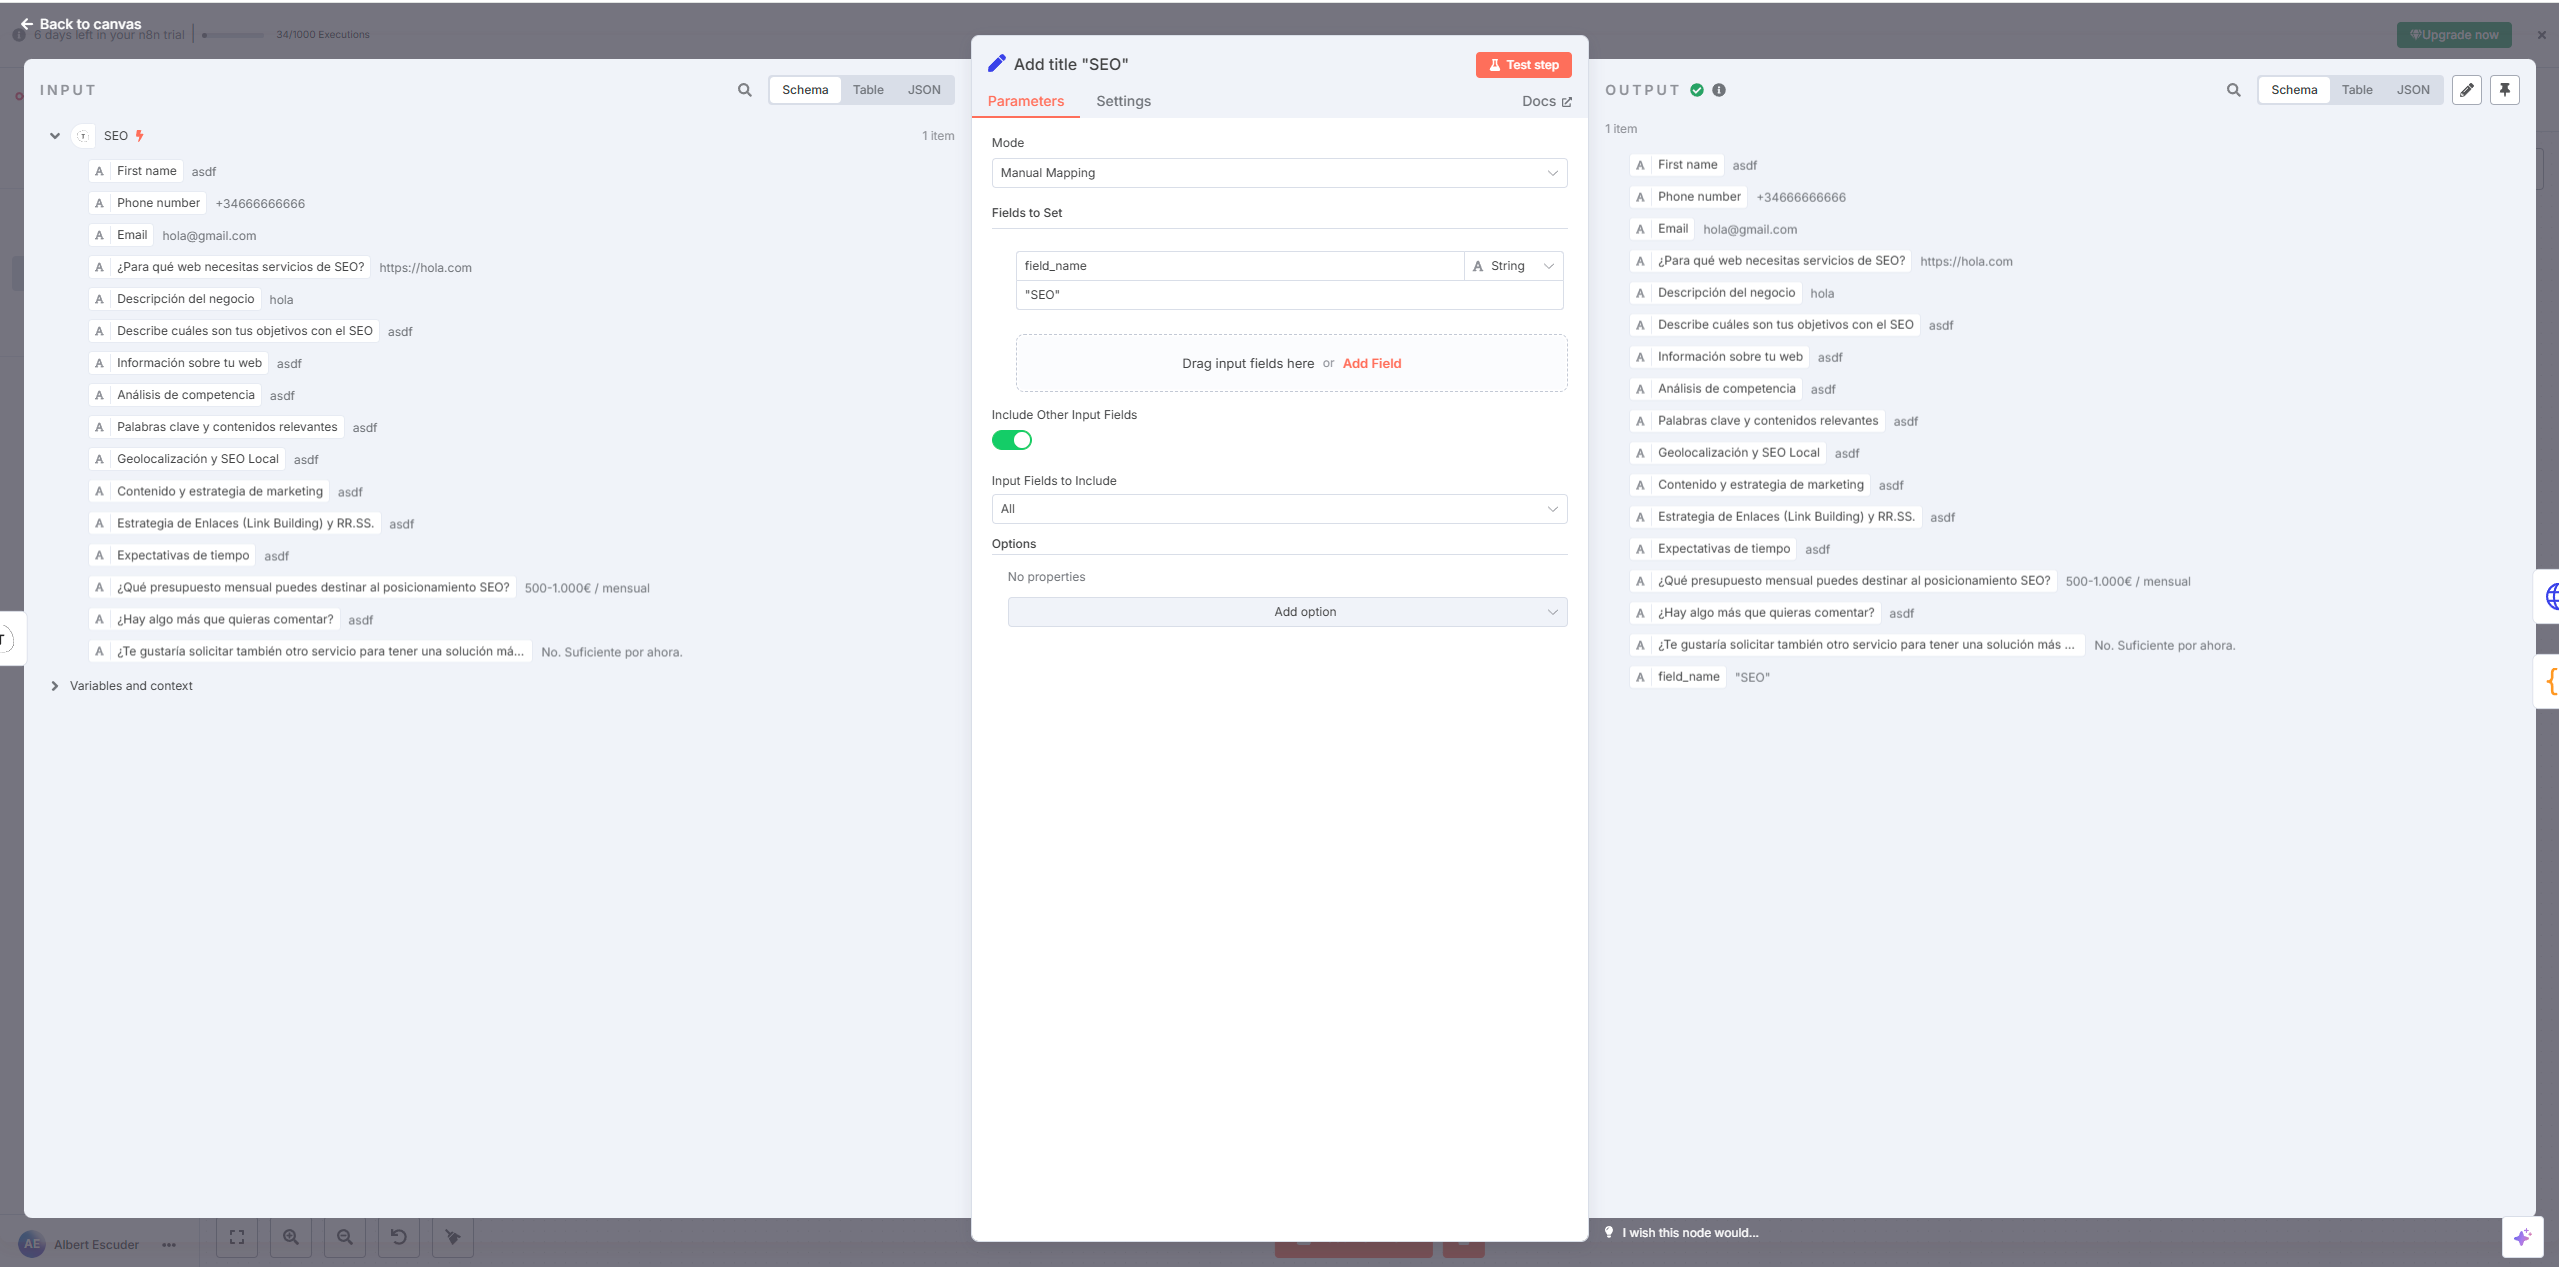Click the Upgrade now button
Viewport: 2559px width, 1267px height.
point(2454,35)
